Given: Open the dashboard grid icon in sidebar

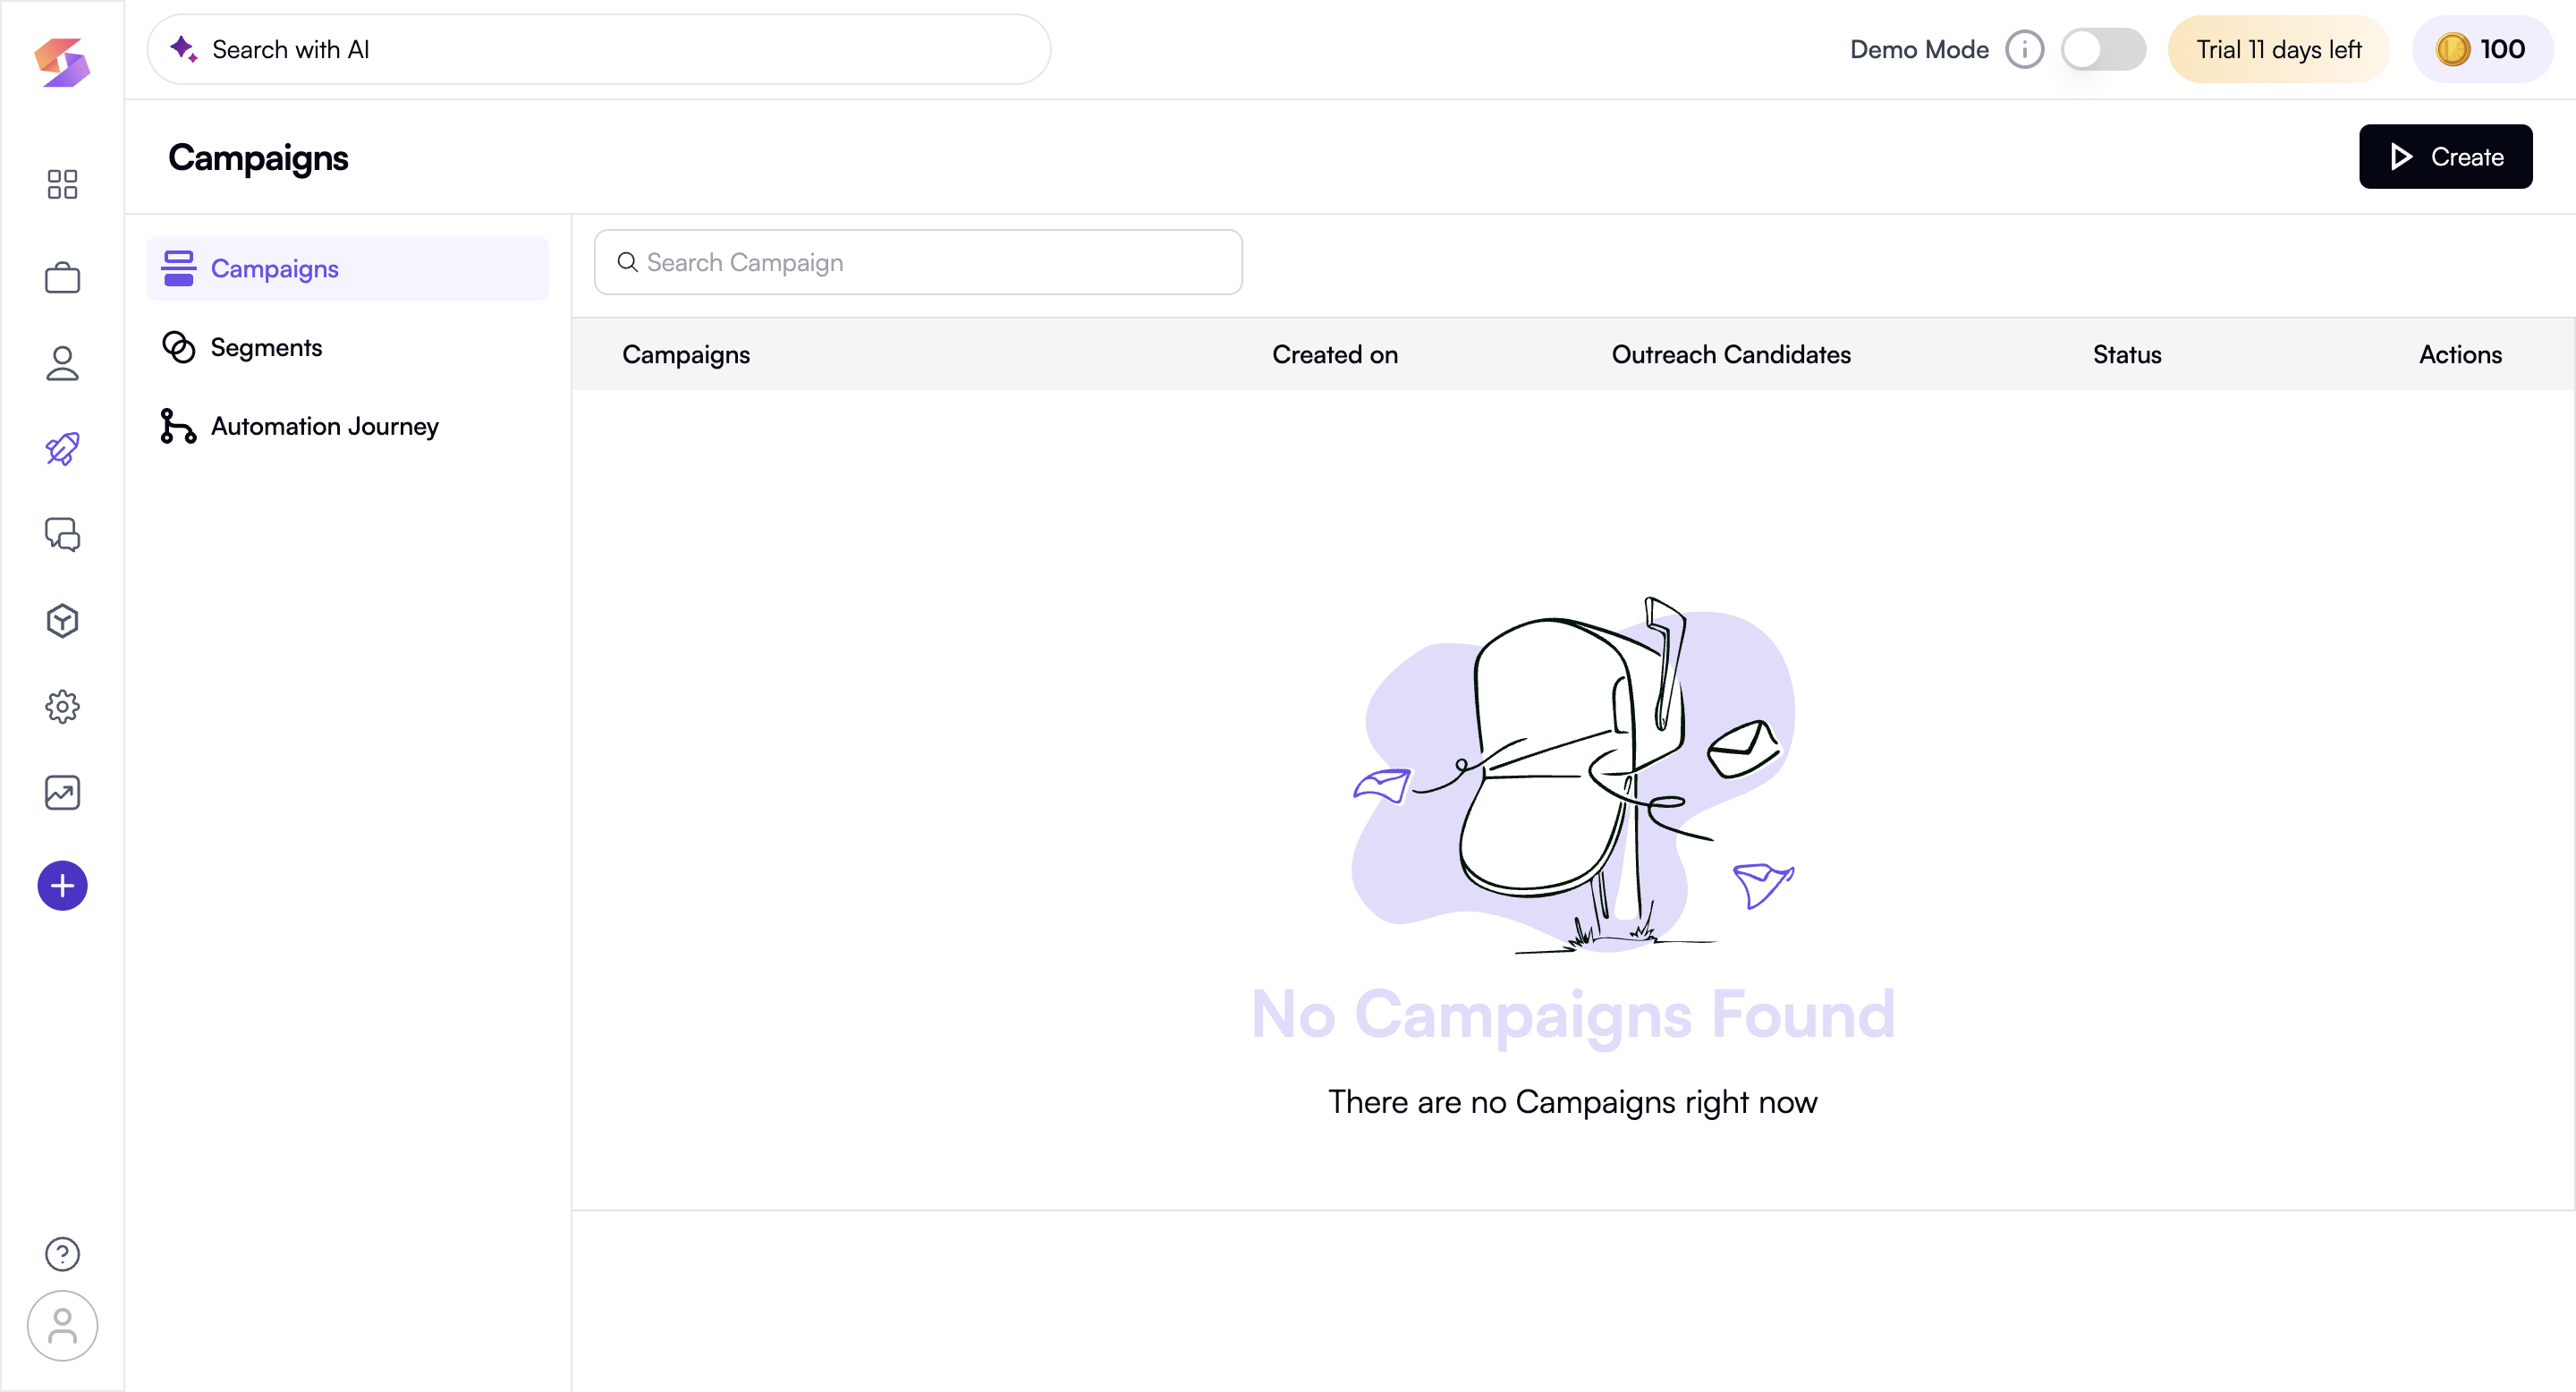Looking at the screenshot, I should click(62, 184).
